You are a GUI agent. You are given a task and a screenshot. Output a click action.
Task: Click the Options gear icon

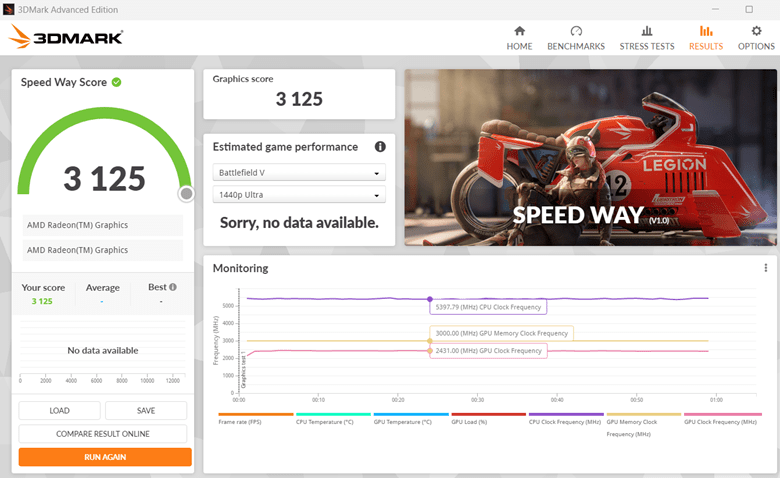point(756,31)
